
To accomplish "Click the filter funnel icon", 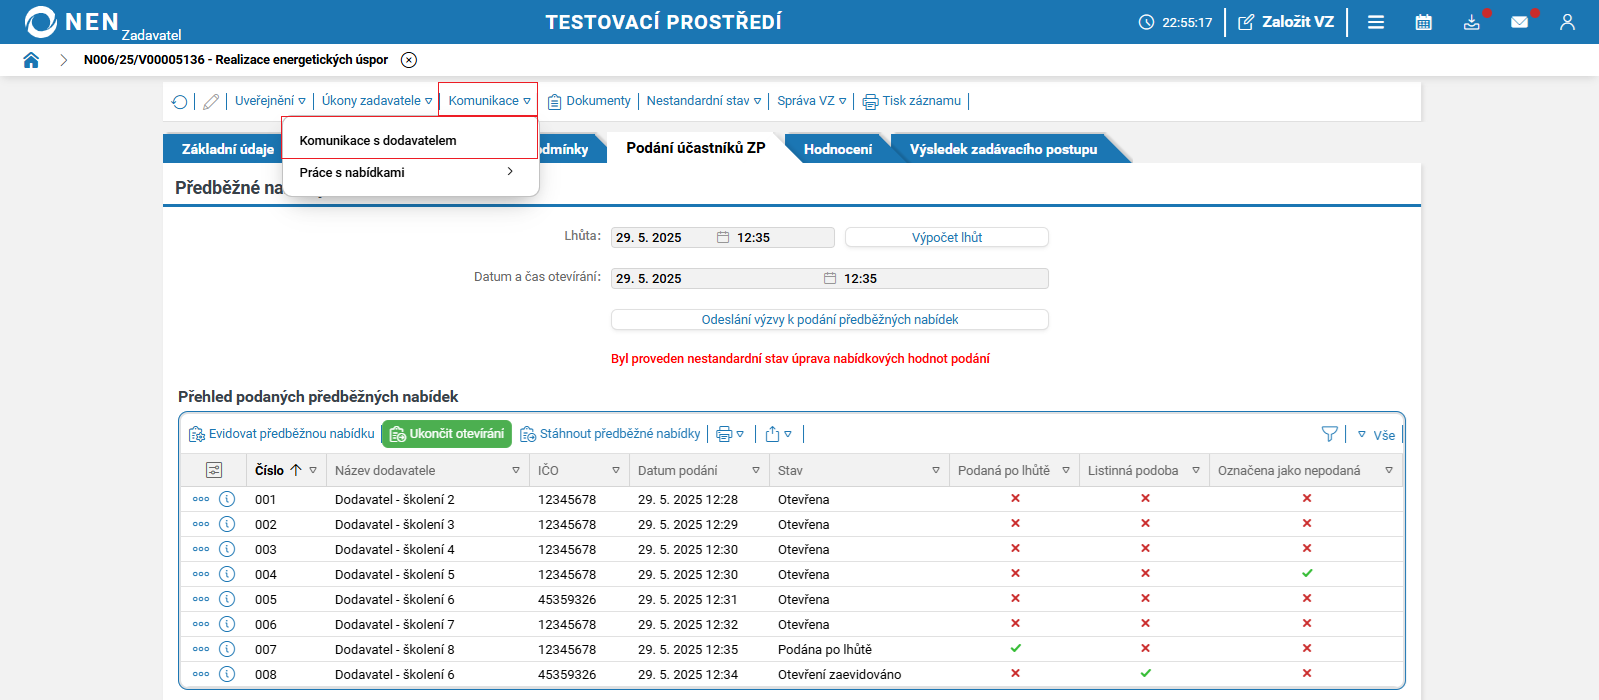I will point(1329,434).
